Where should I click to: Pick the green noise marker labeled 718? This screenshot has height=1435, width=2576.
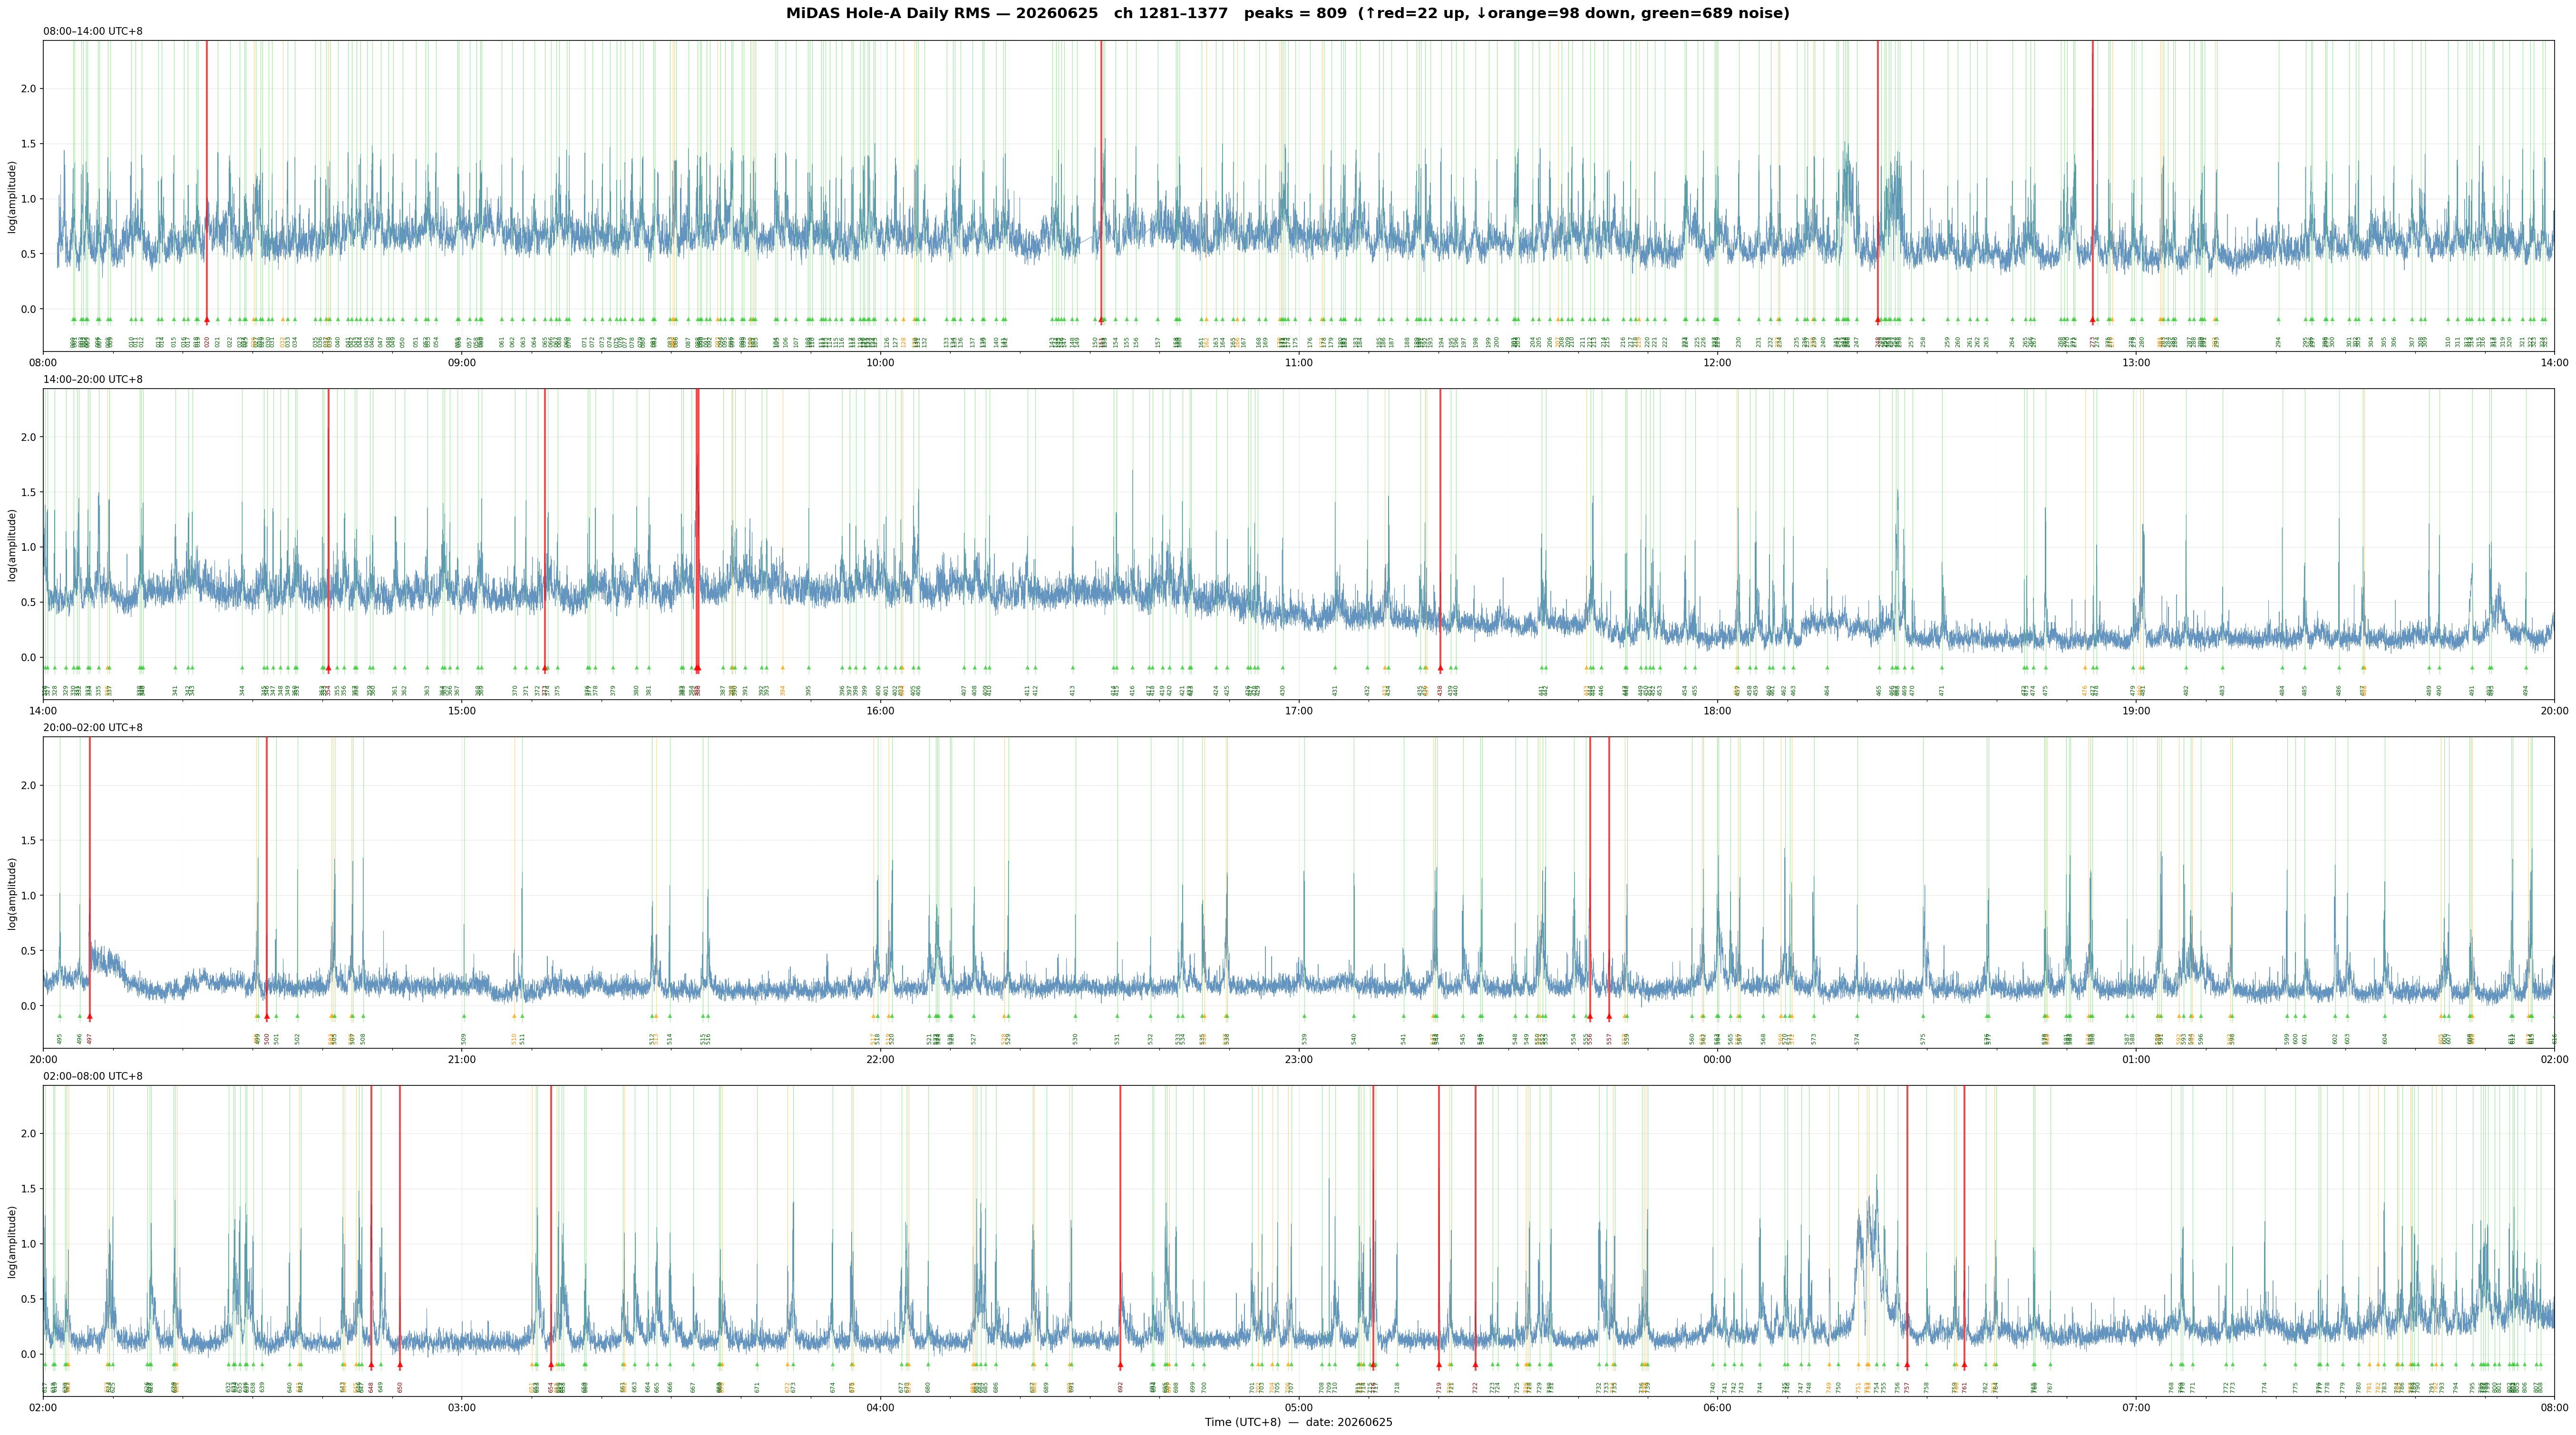(1397, 1365)
